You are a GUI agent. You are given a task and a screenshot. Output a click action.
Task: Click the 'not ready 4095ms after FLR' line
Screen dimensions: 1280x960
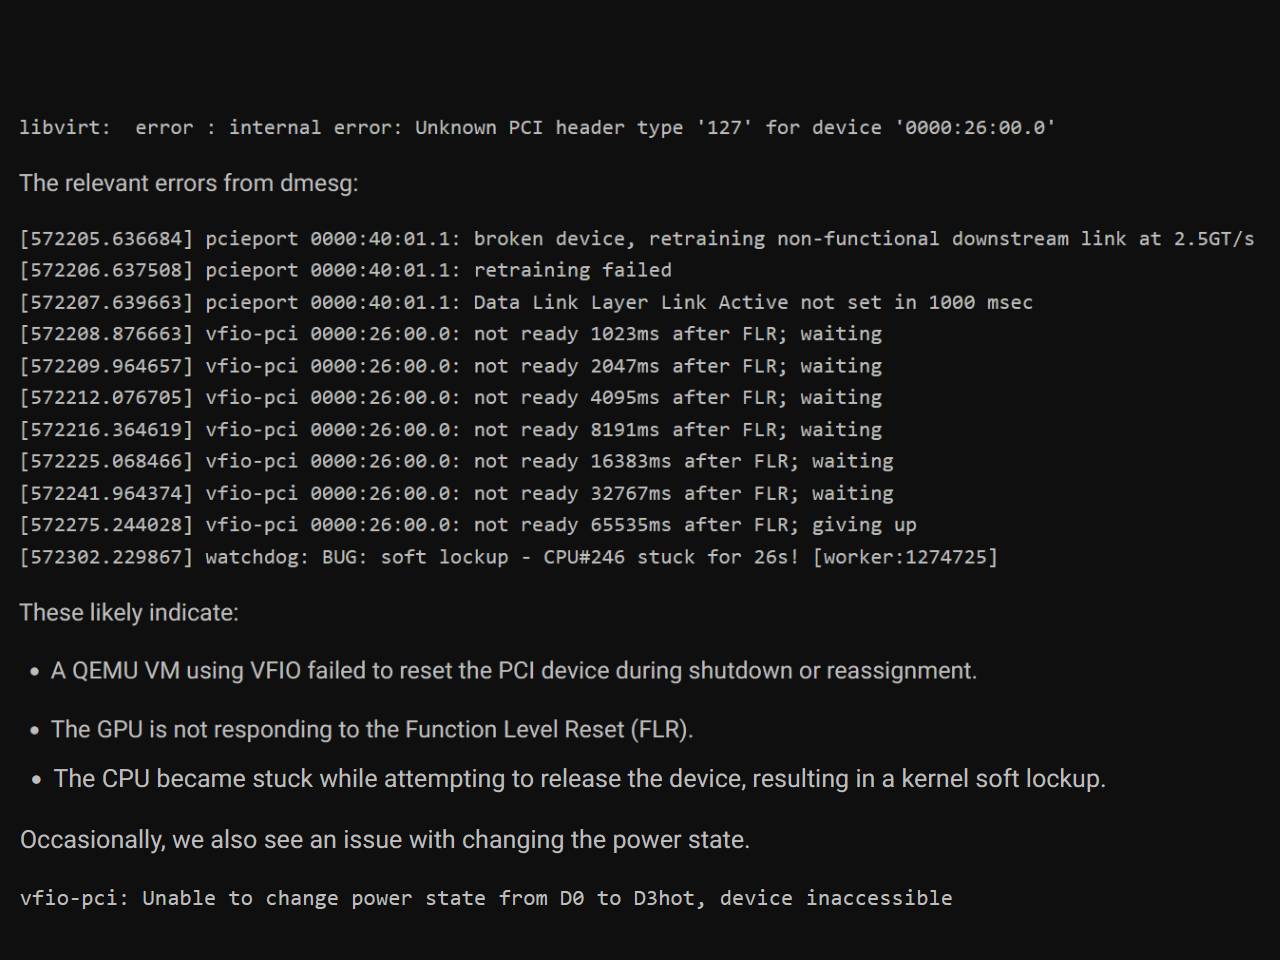(450, 398)
